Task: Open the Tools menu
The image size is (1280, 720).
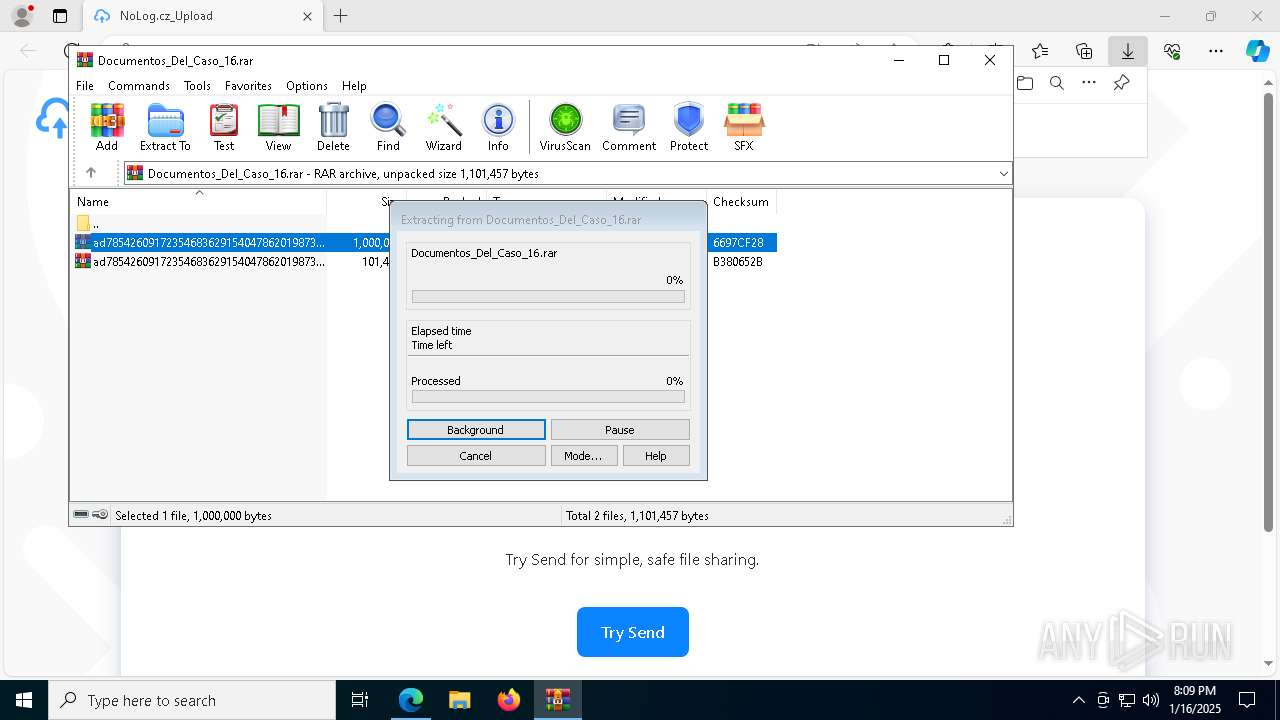Action: tap(197, 86)
